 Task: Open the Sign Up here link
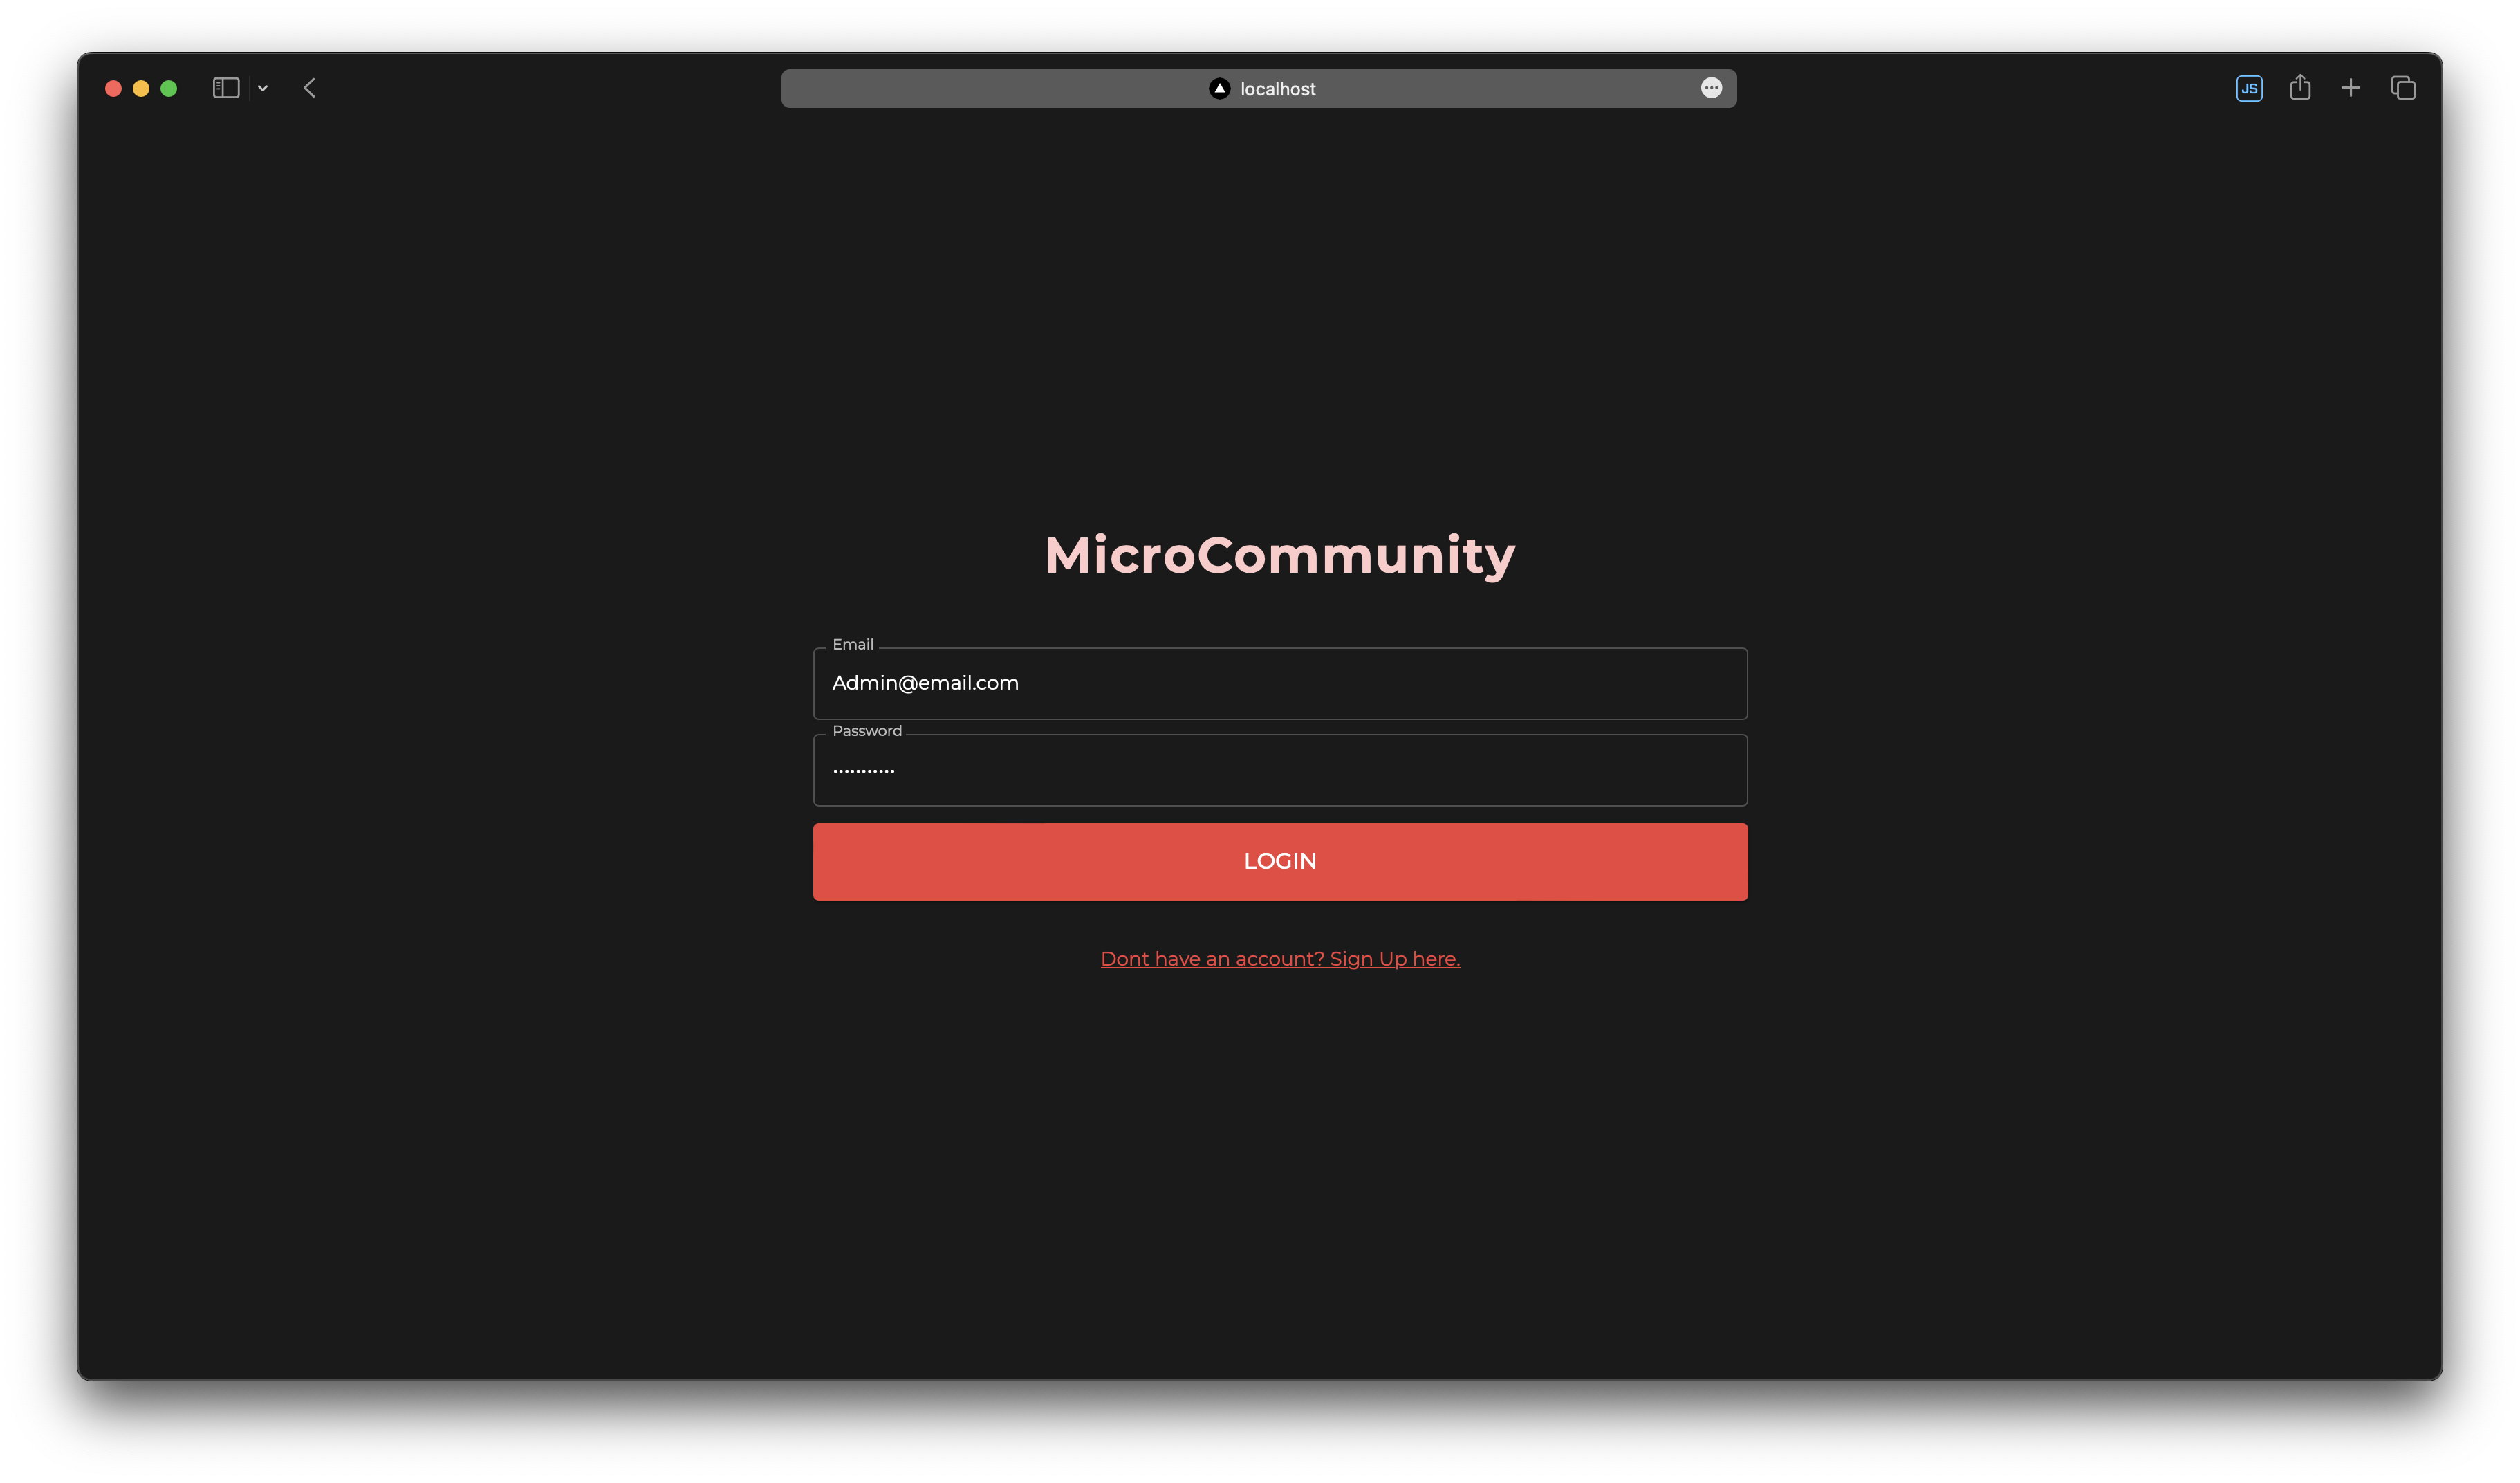coord(1280,959)
